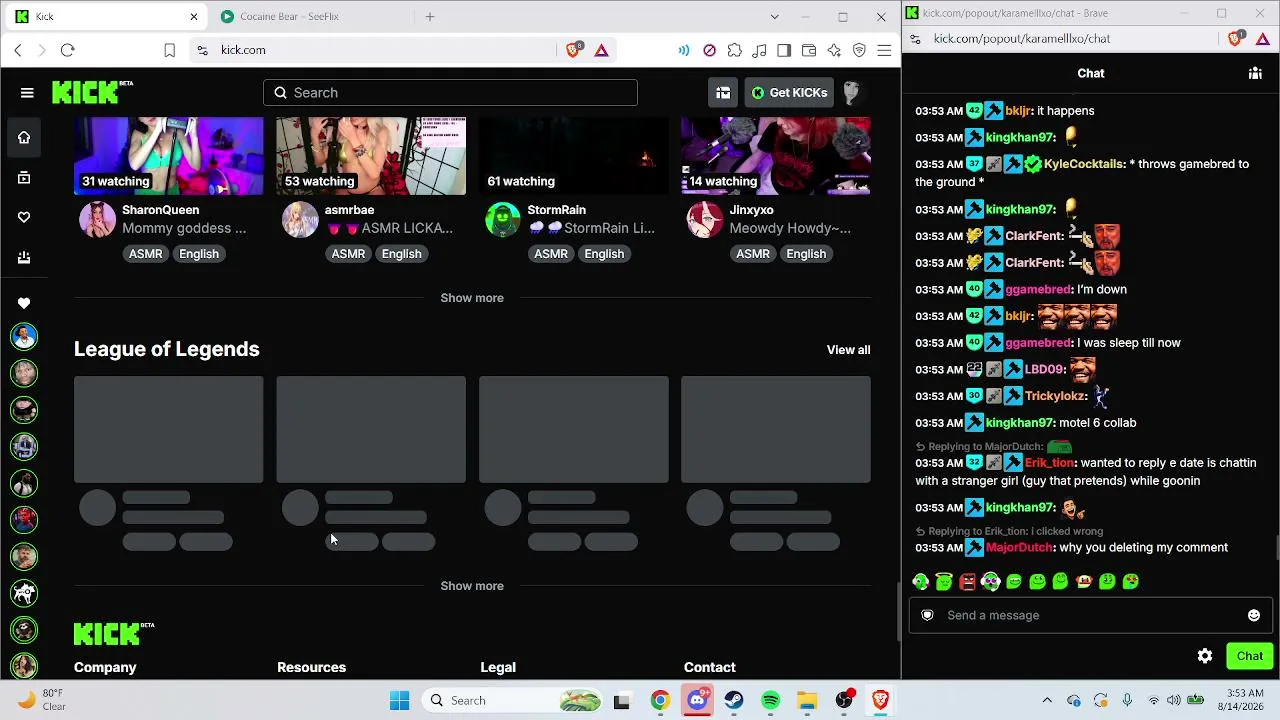Open Brave Leo AI sparkle icon
The width and height of the screenshot is (1280, 720).
834,50
